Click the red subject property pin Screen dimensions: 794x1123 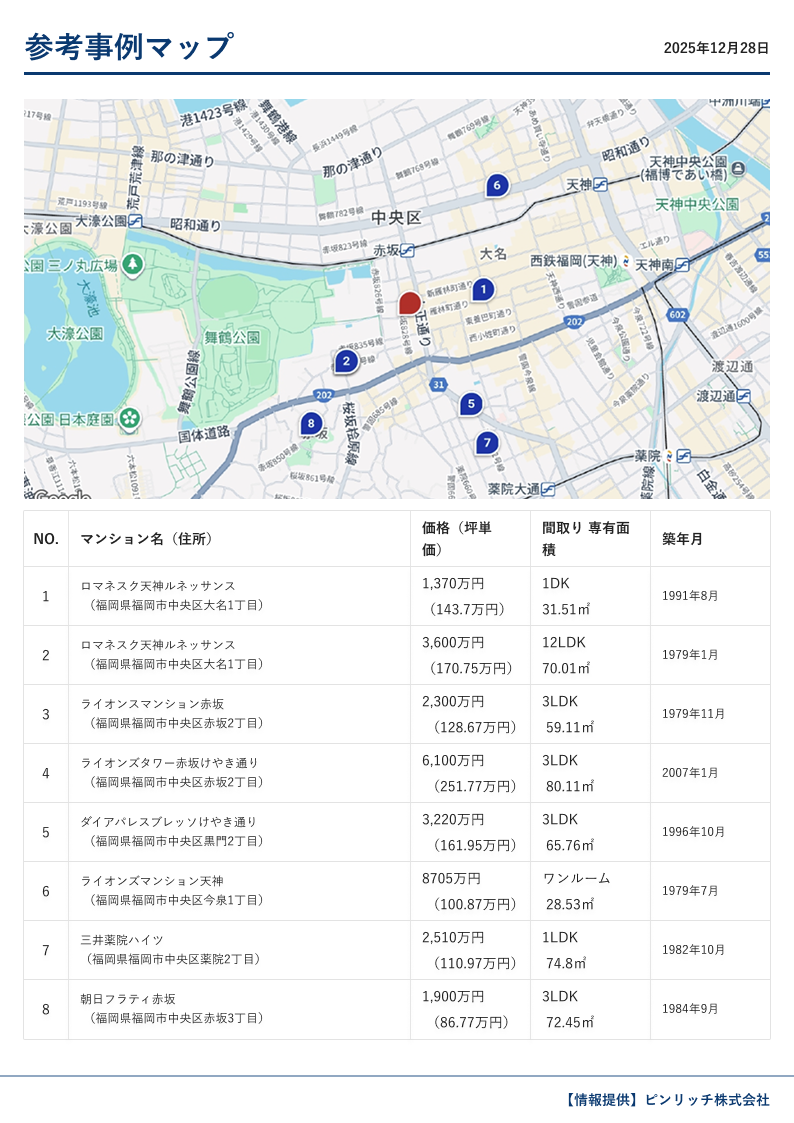tap(410, 303)
